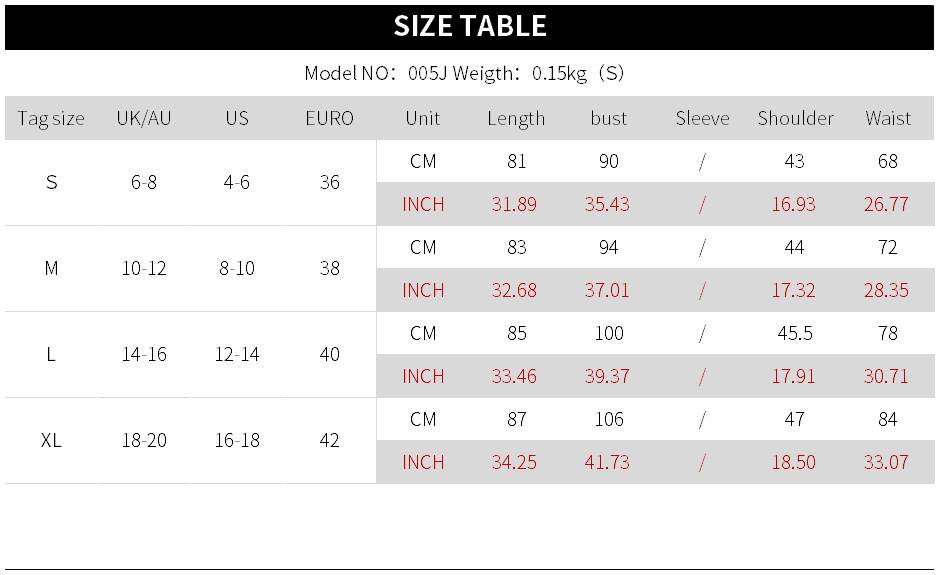The width and height of the screenshot is (938, 575).
Task: Click the Tag size column header
Action: tap(51, 118)
